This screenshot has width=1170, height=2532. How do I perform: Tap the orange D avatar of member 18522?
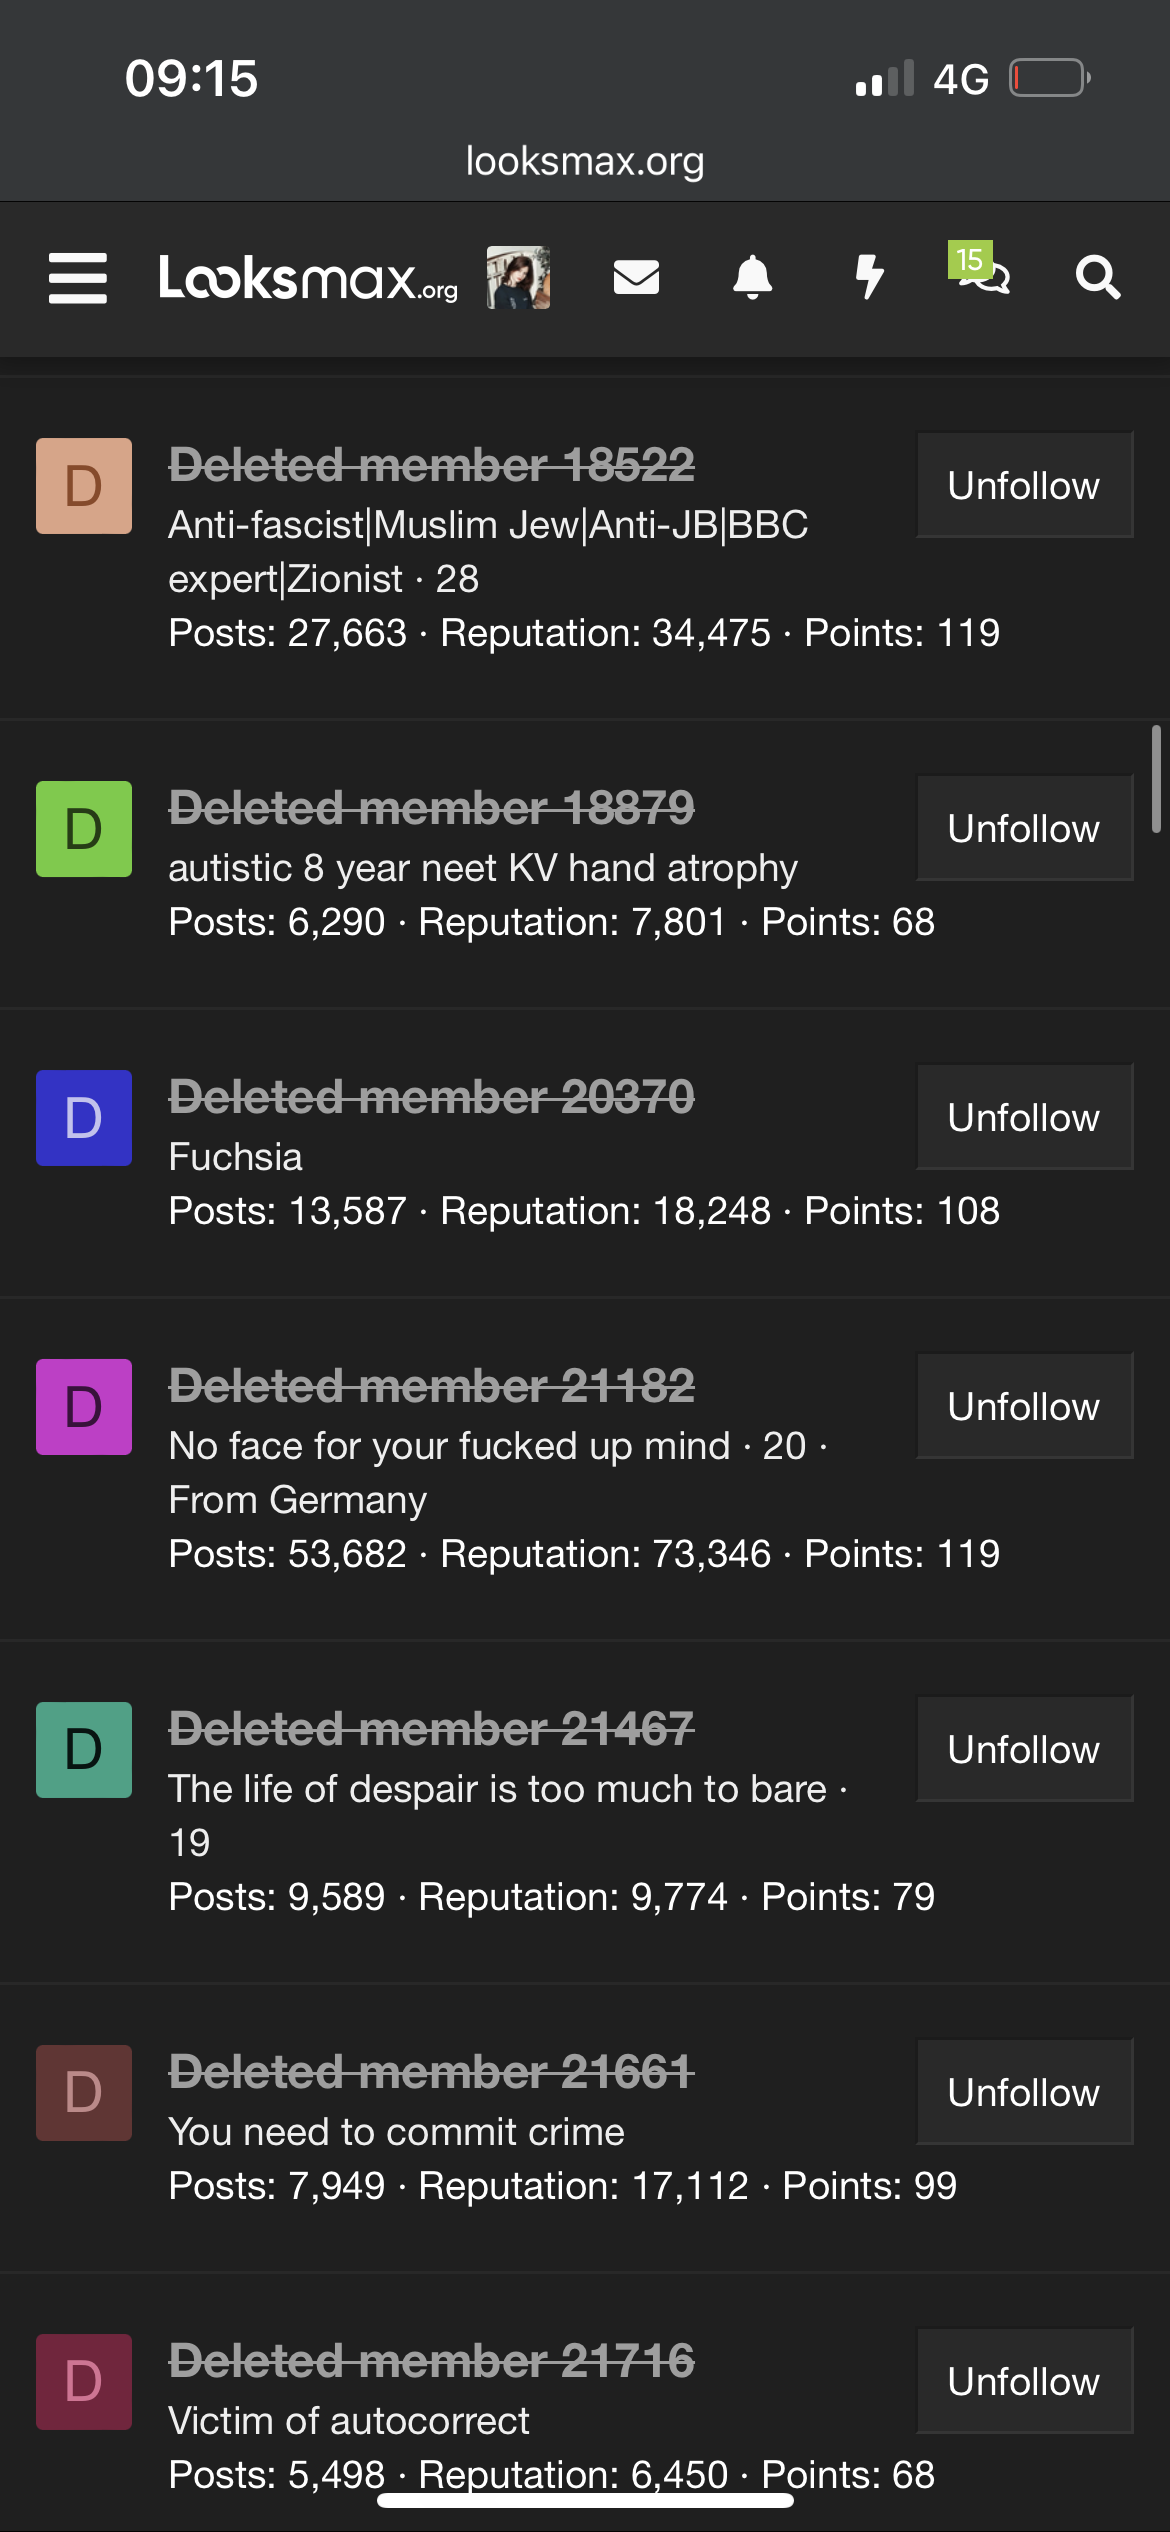click(84, 486)
